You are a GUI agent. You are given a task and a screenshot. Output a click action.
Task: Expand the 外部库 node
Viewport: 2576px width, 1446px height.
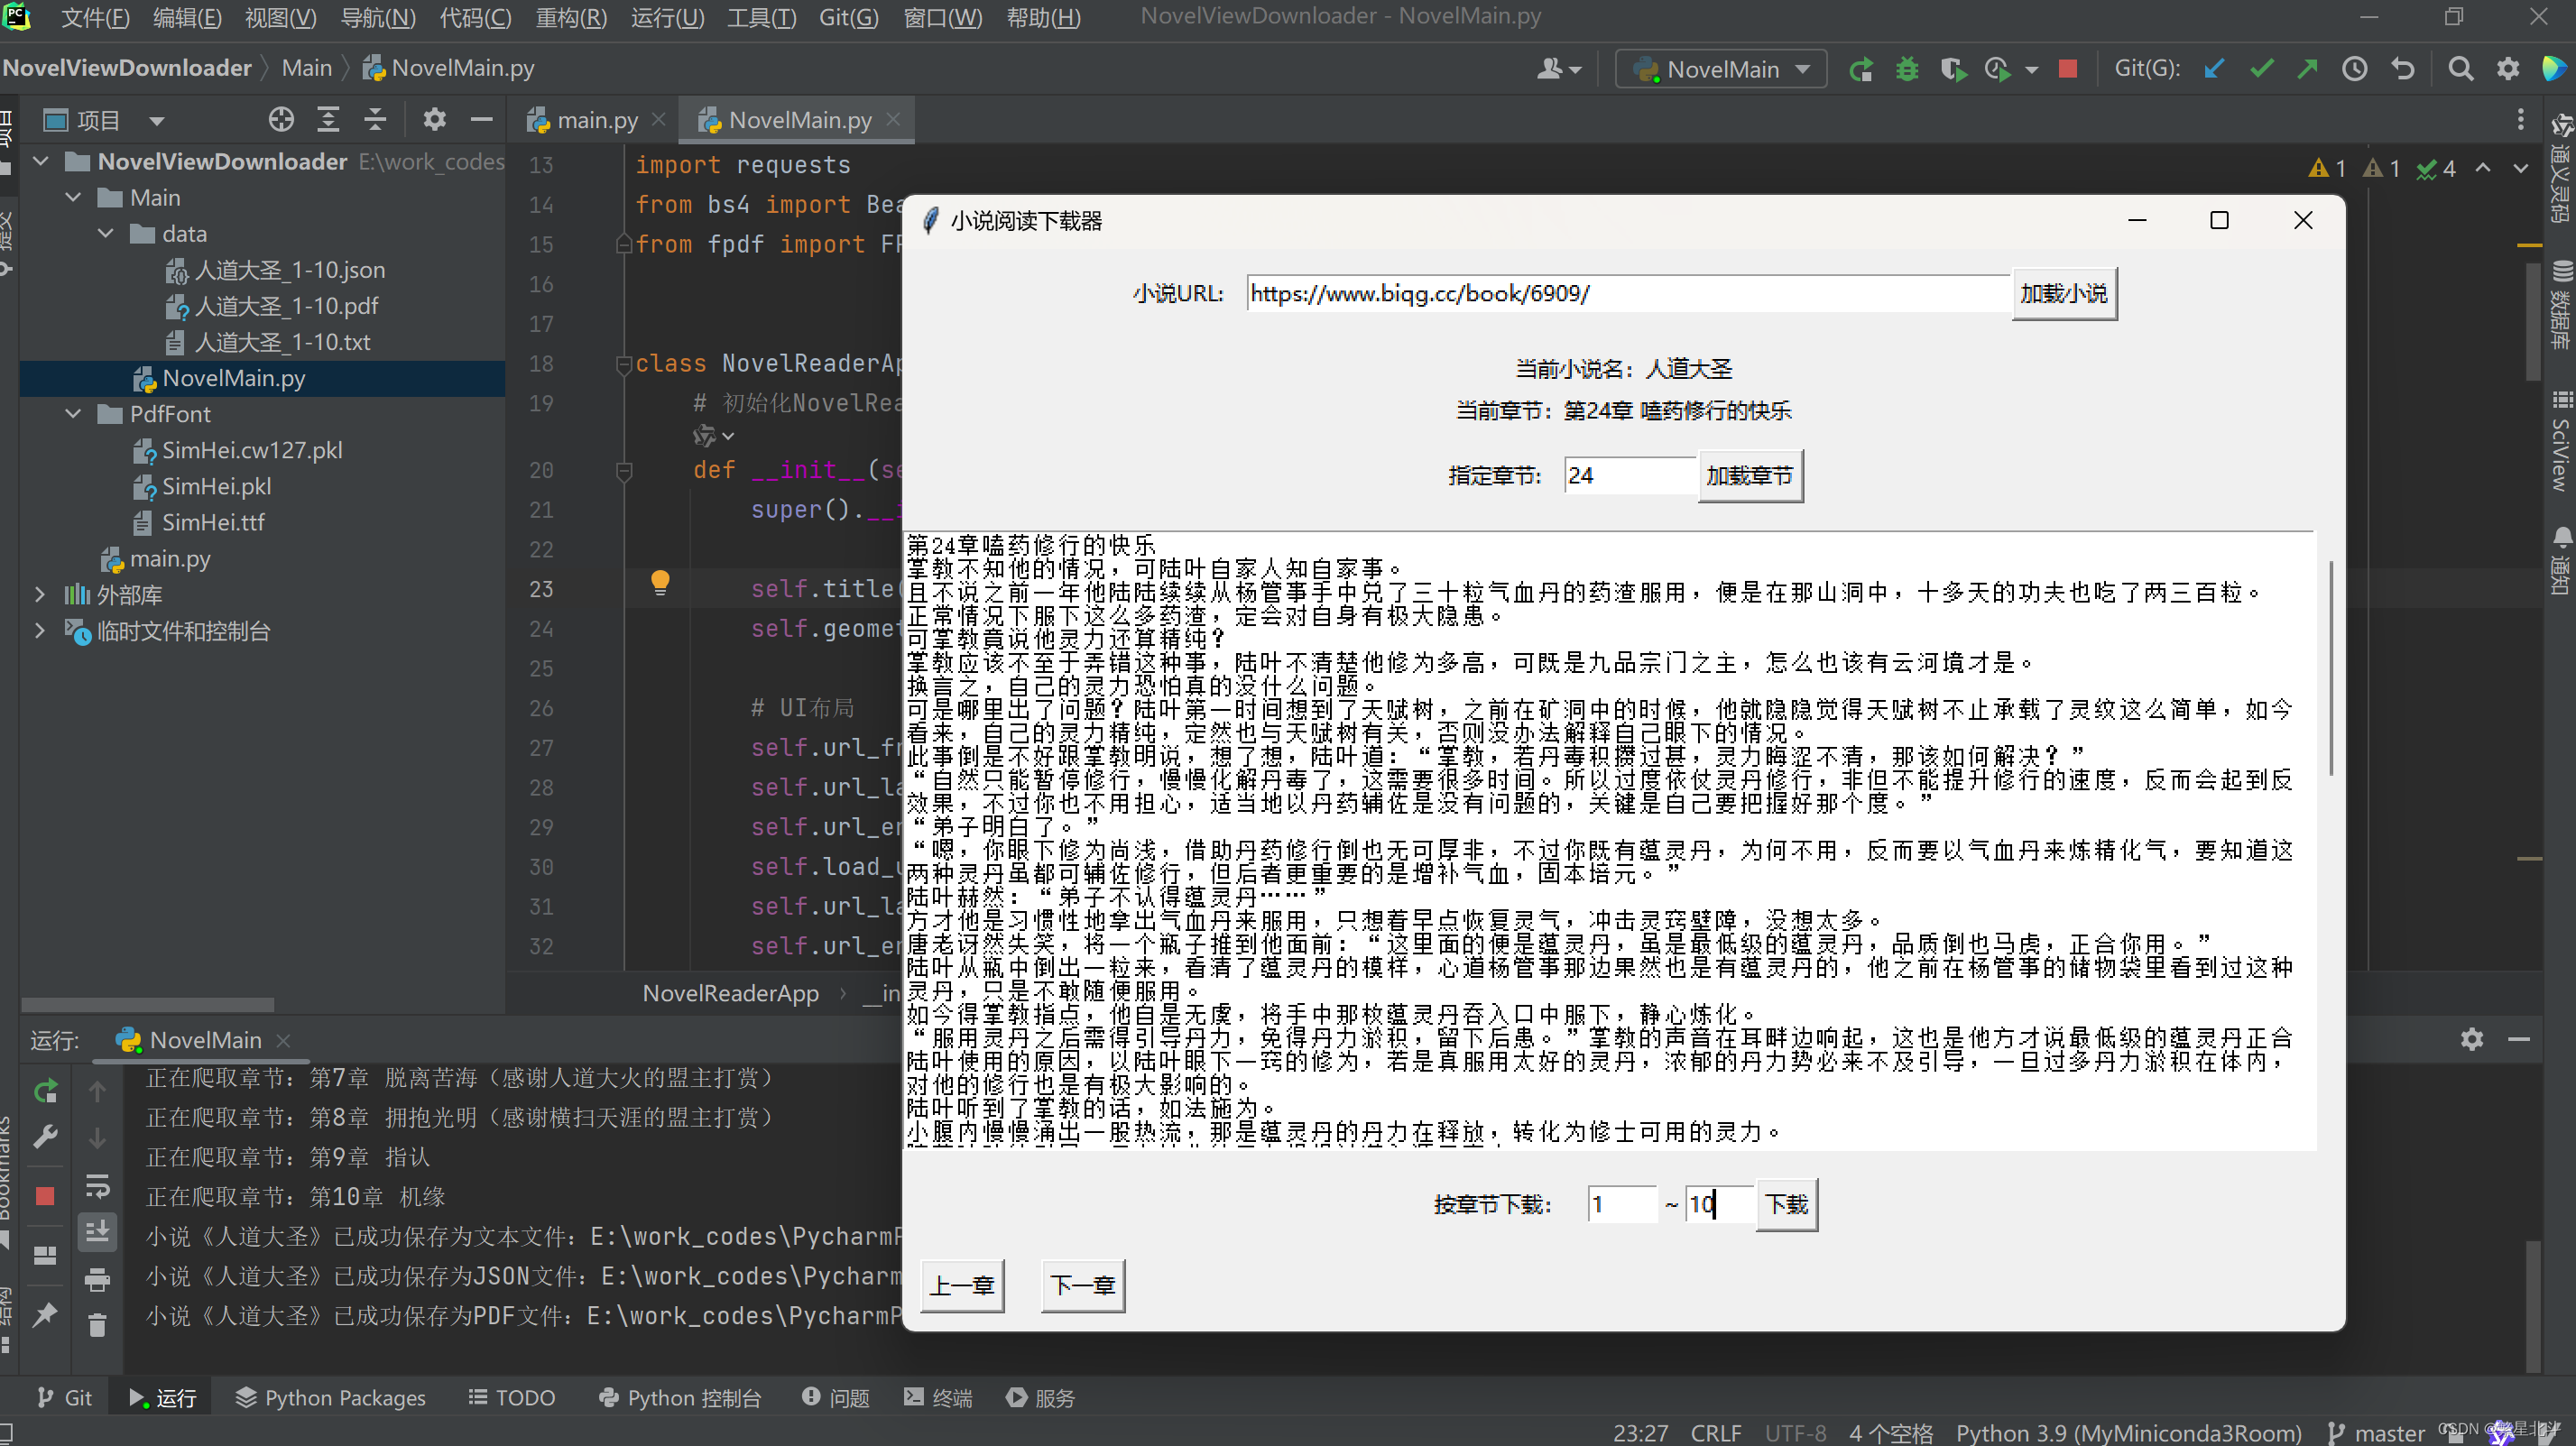39,595
